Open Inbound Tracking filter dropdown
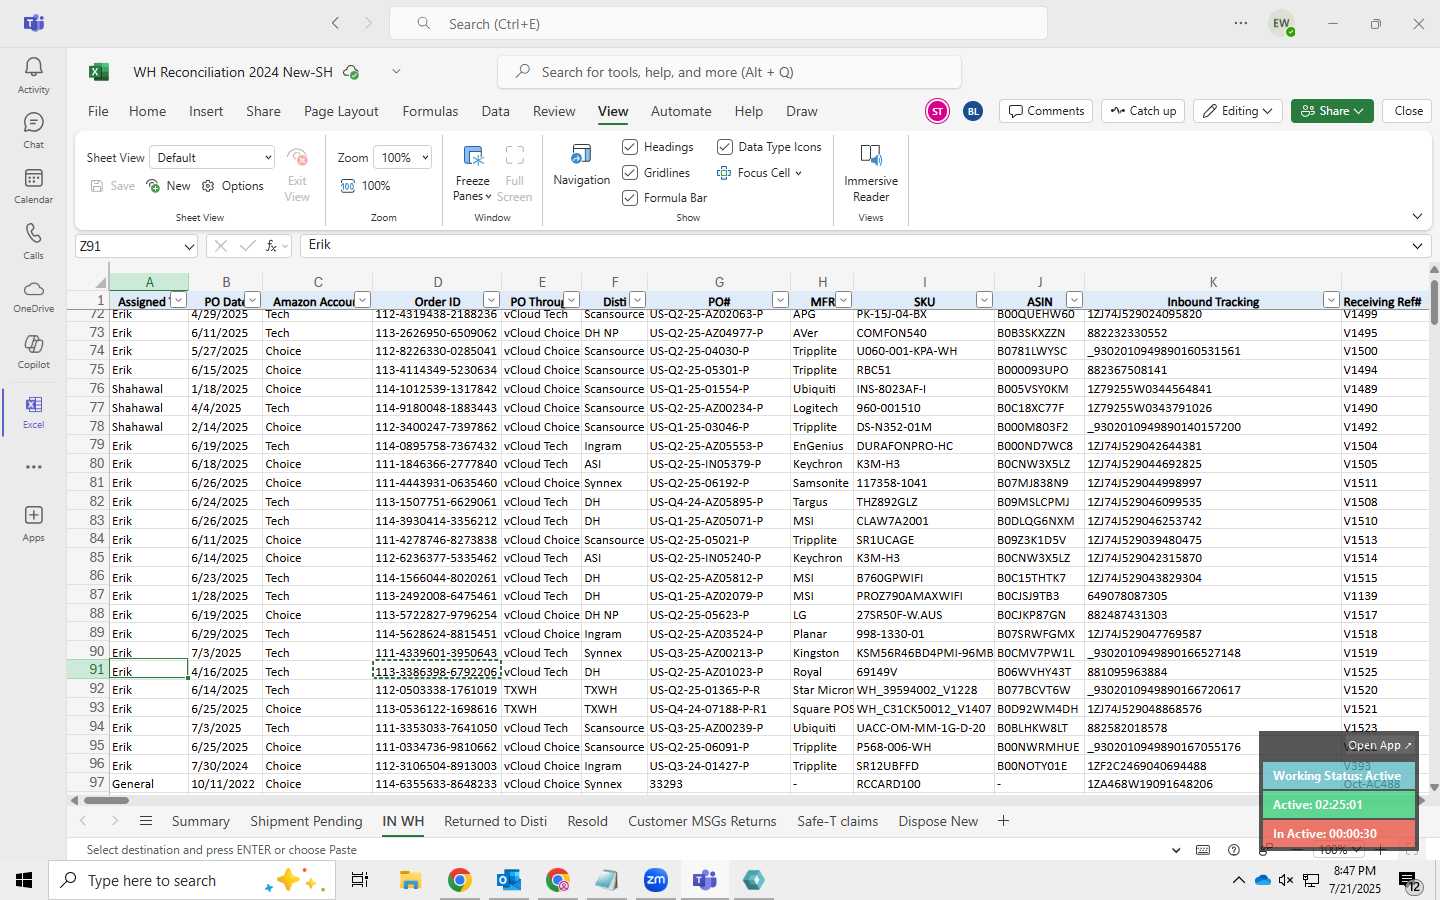The width and height of the screenshot is (1440, 900). (1331, 300)
